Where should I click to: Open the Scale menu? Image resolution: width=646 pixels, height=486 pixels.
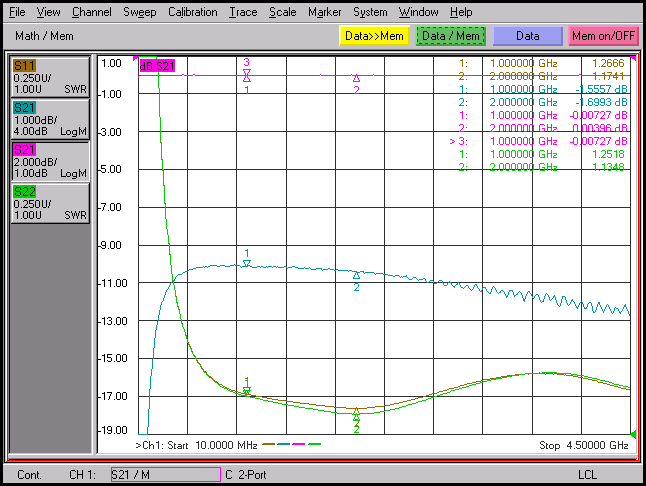point(282,12)
